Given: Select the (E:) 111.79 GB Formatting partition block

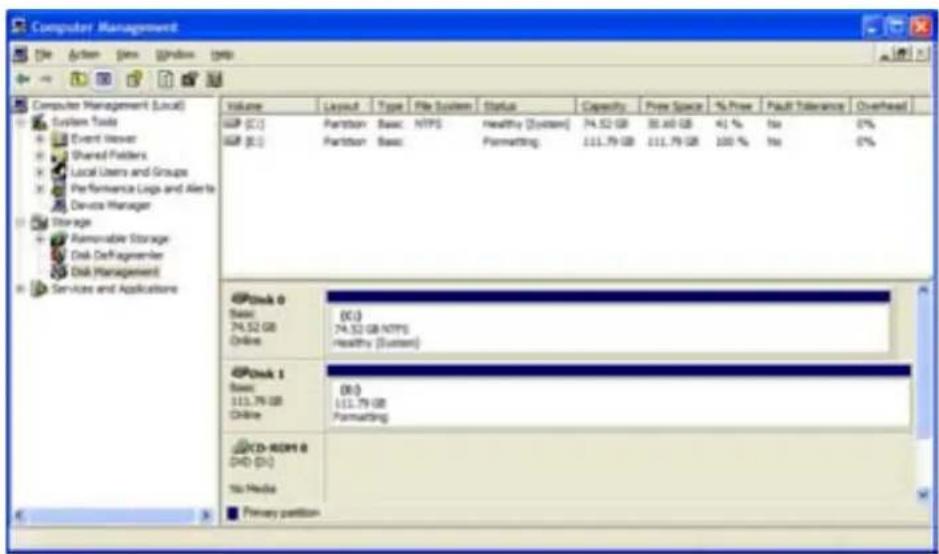Looking at the screenshot, I should coord(619,396).
